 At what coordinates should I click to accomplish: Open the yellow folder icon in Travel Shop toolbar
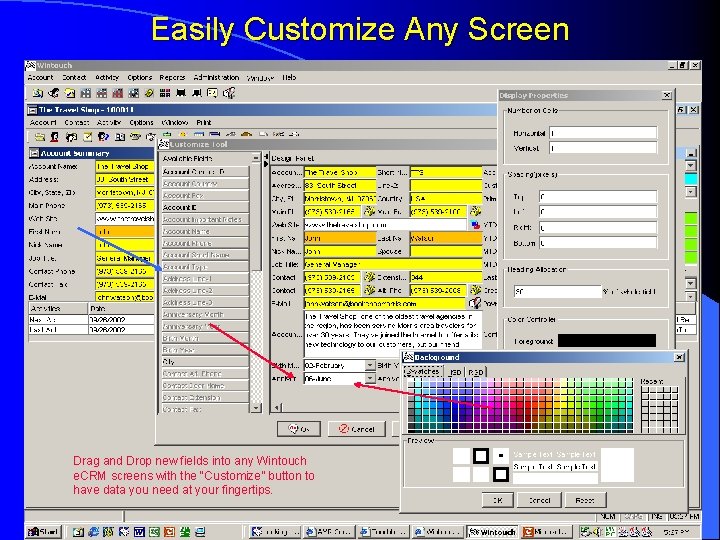coord(40,136)
